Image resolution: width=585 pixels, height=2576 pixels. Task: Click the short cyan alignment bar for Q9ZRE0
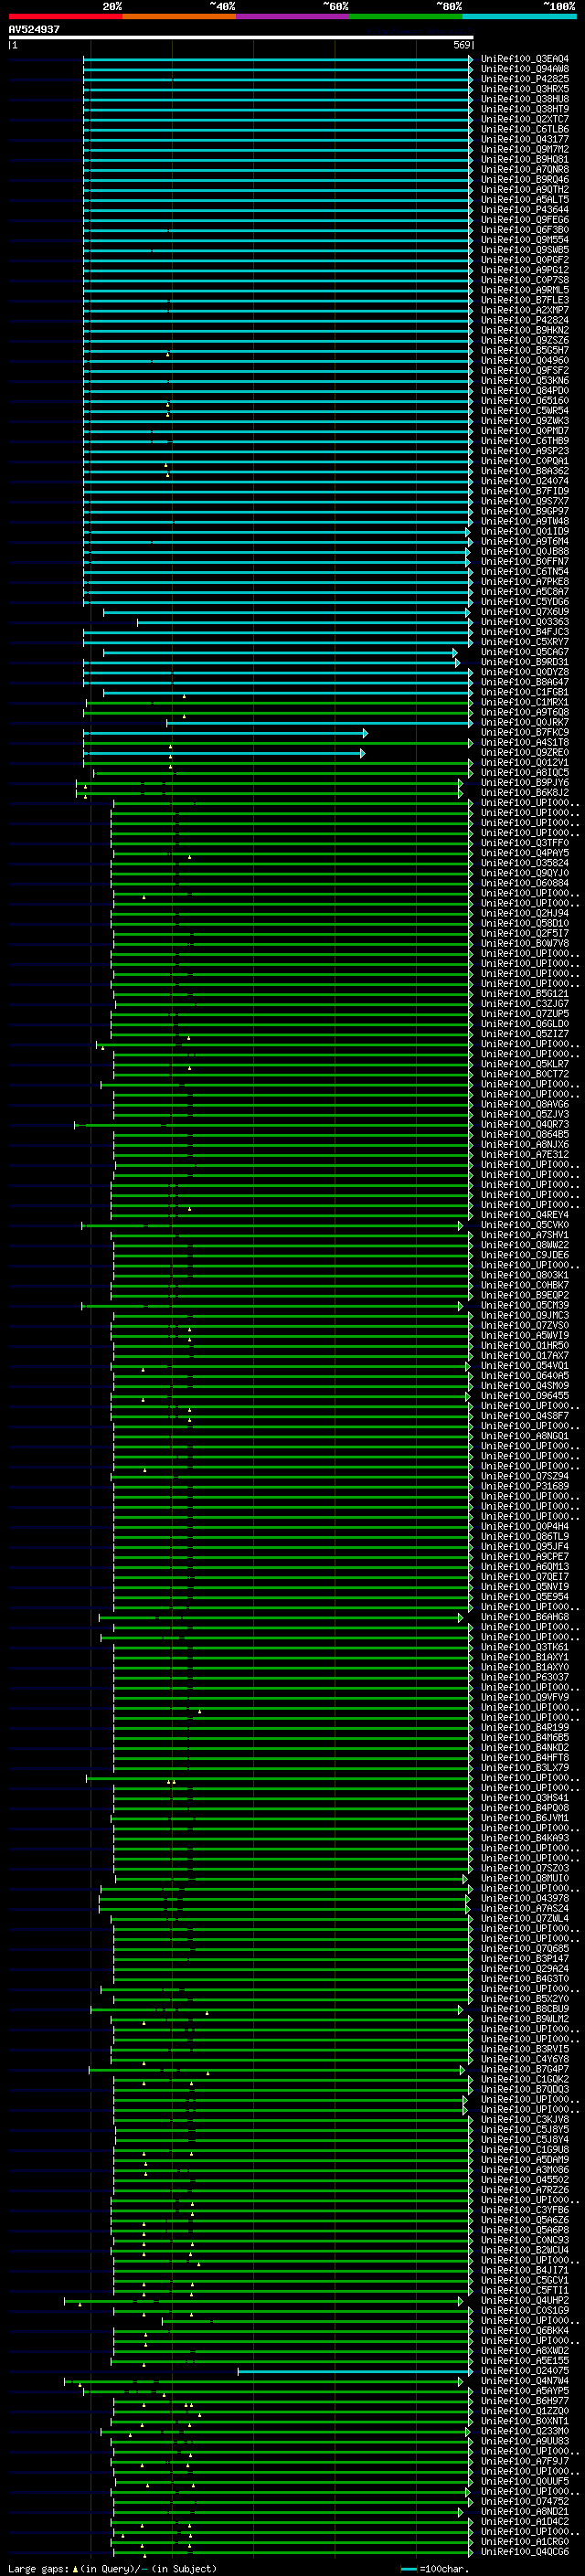(x=224, y=753)
